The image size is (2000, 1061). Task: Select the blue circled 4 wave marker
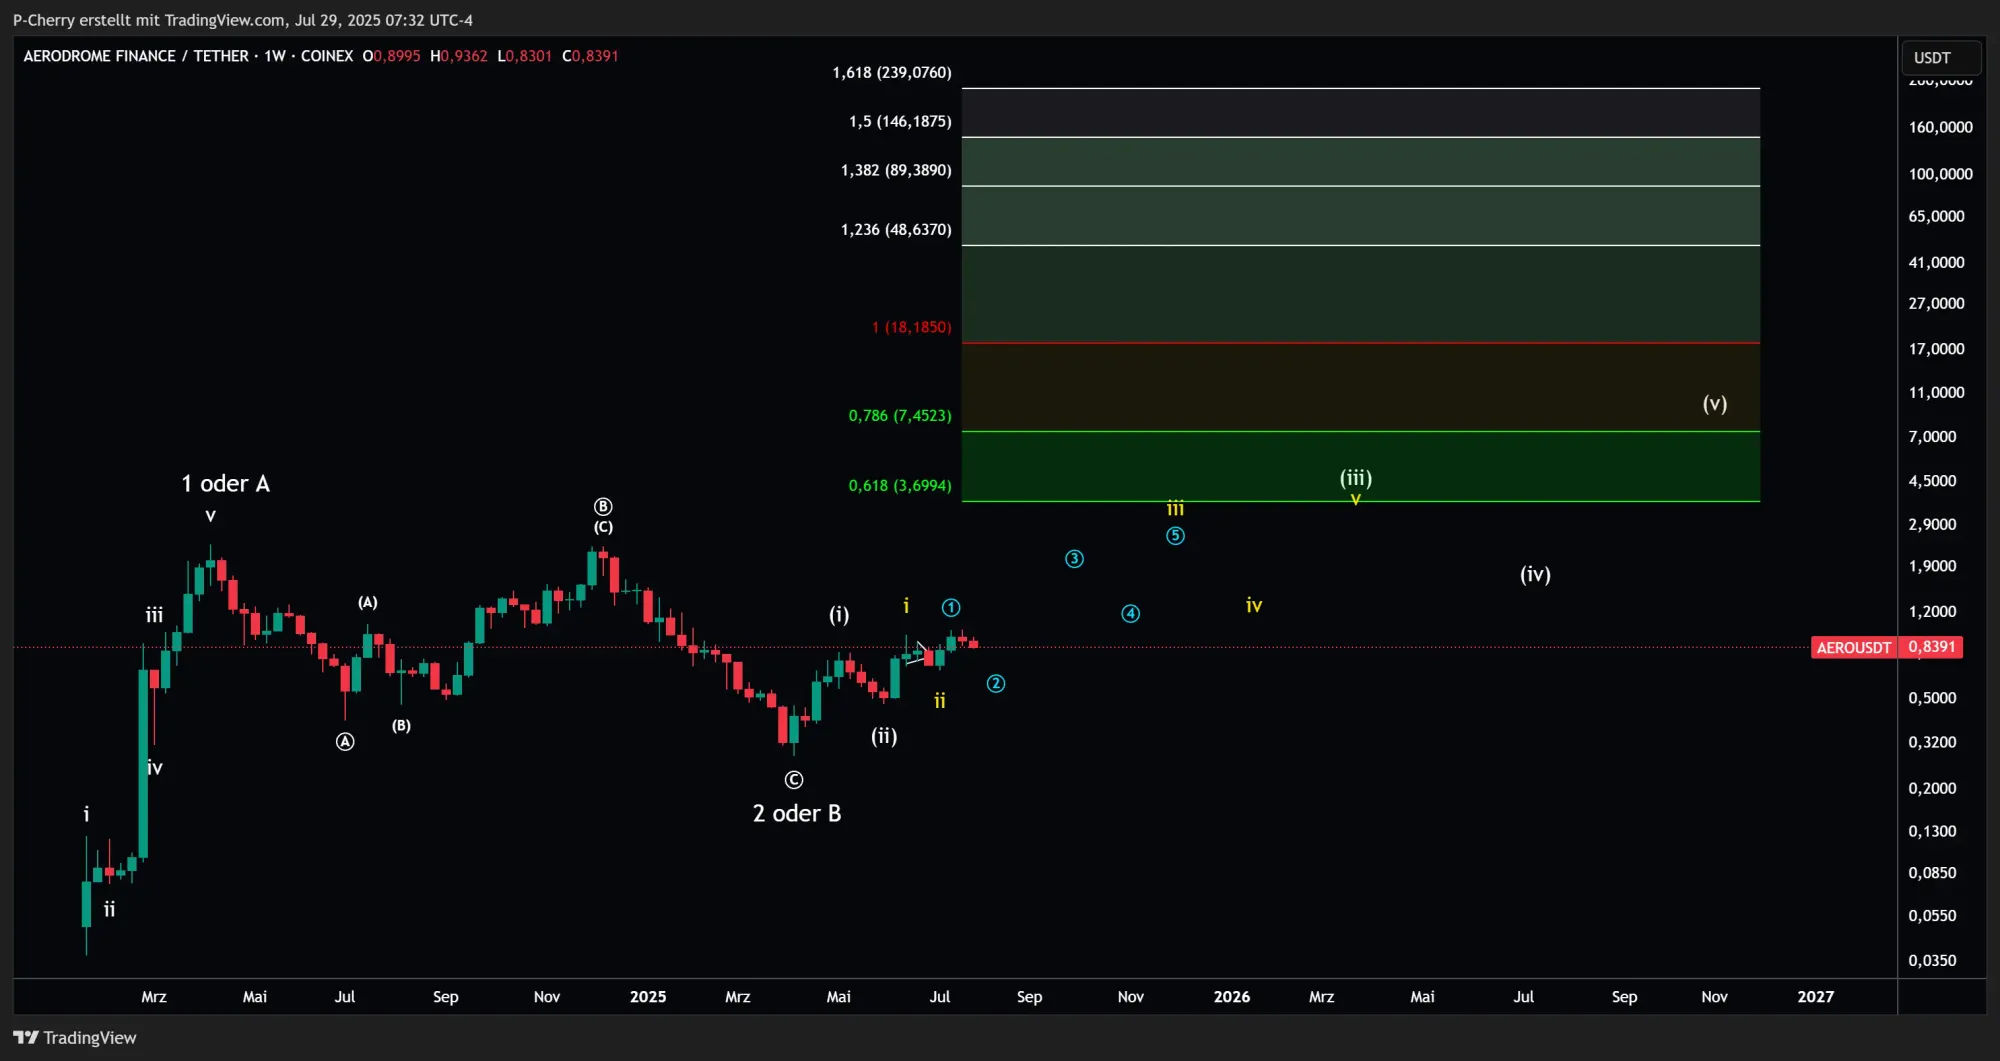[x=1130, y=613]
